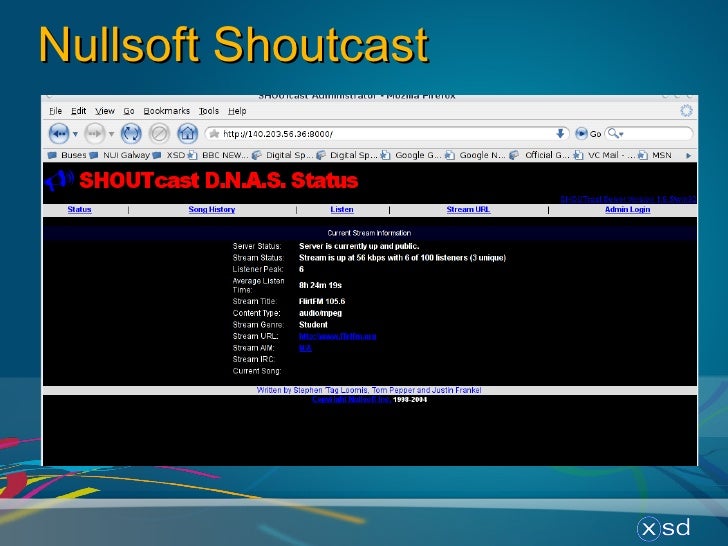
Task: Click the 'Student' stream genre value
Action: (313, 325)
